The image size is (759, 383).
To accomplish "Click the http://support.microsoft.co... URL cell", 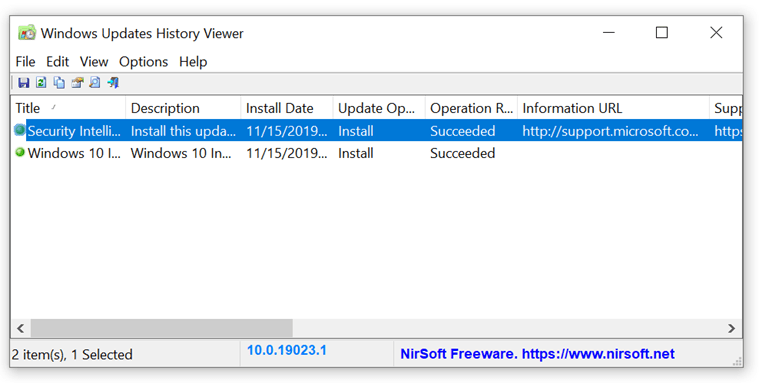I will pos(611,131).
